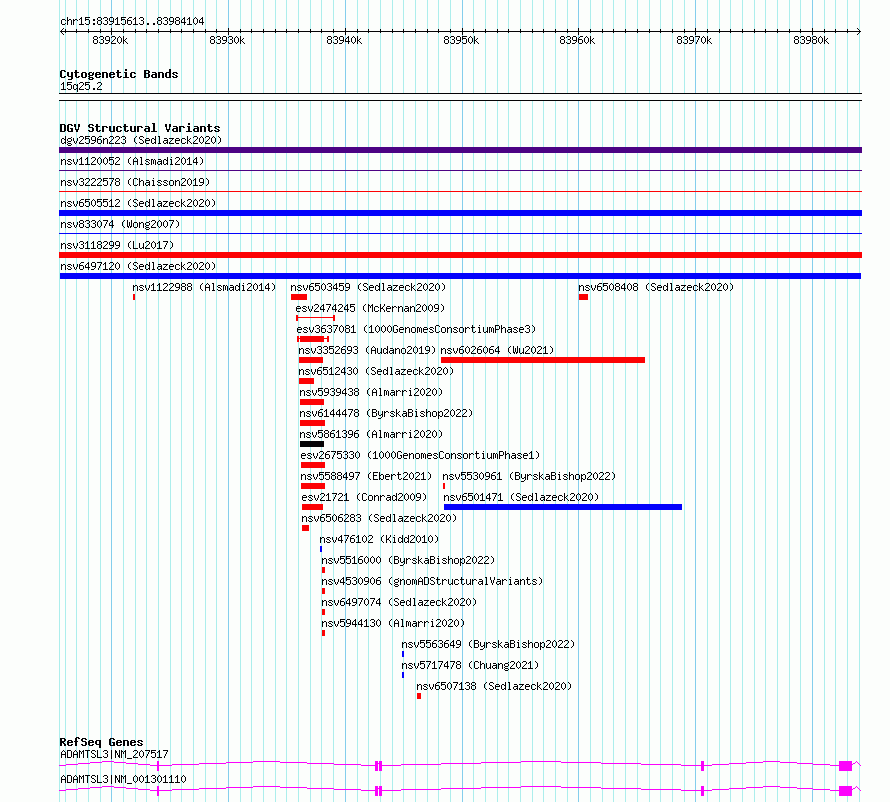Select the blue nsv6501471 variant bar
The width and height of the screenshot is (890, 802).
pos(562,507)
